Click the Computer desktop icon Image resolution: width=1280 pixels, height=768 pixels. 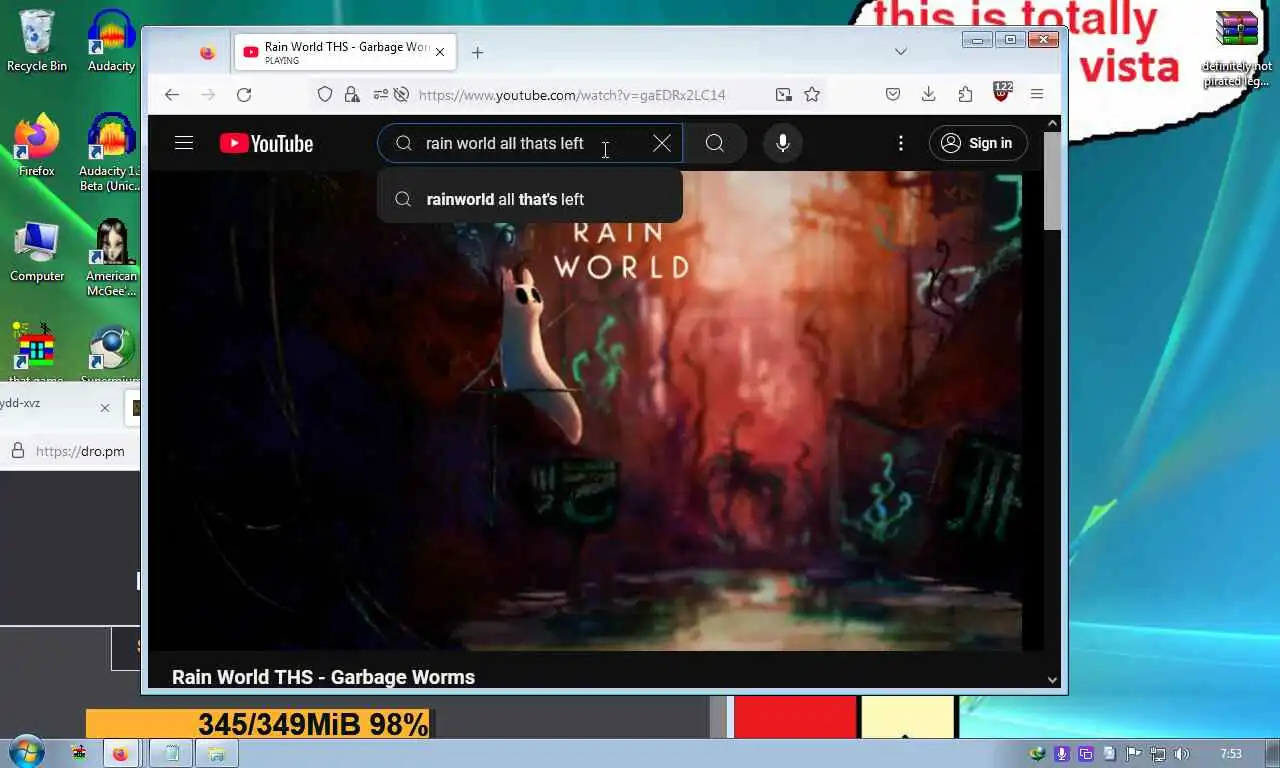click(37, 251)
